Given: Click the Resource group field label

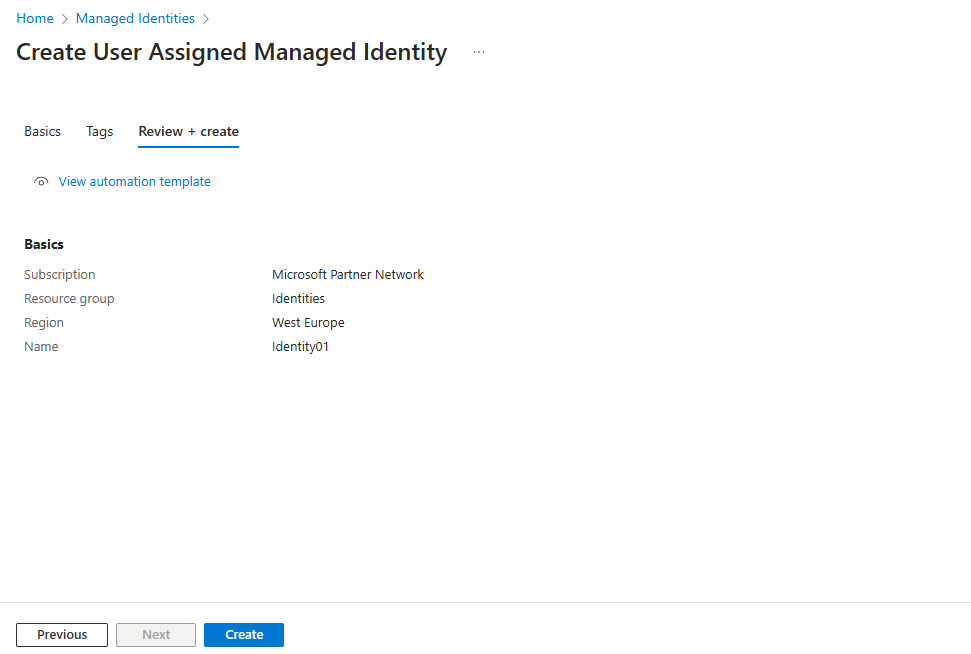Looking at the screenshot, I should [x=69, y=299].
